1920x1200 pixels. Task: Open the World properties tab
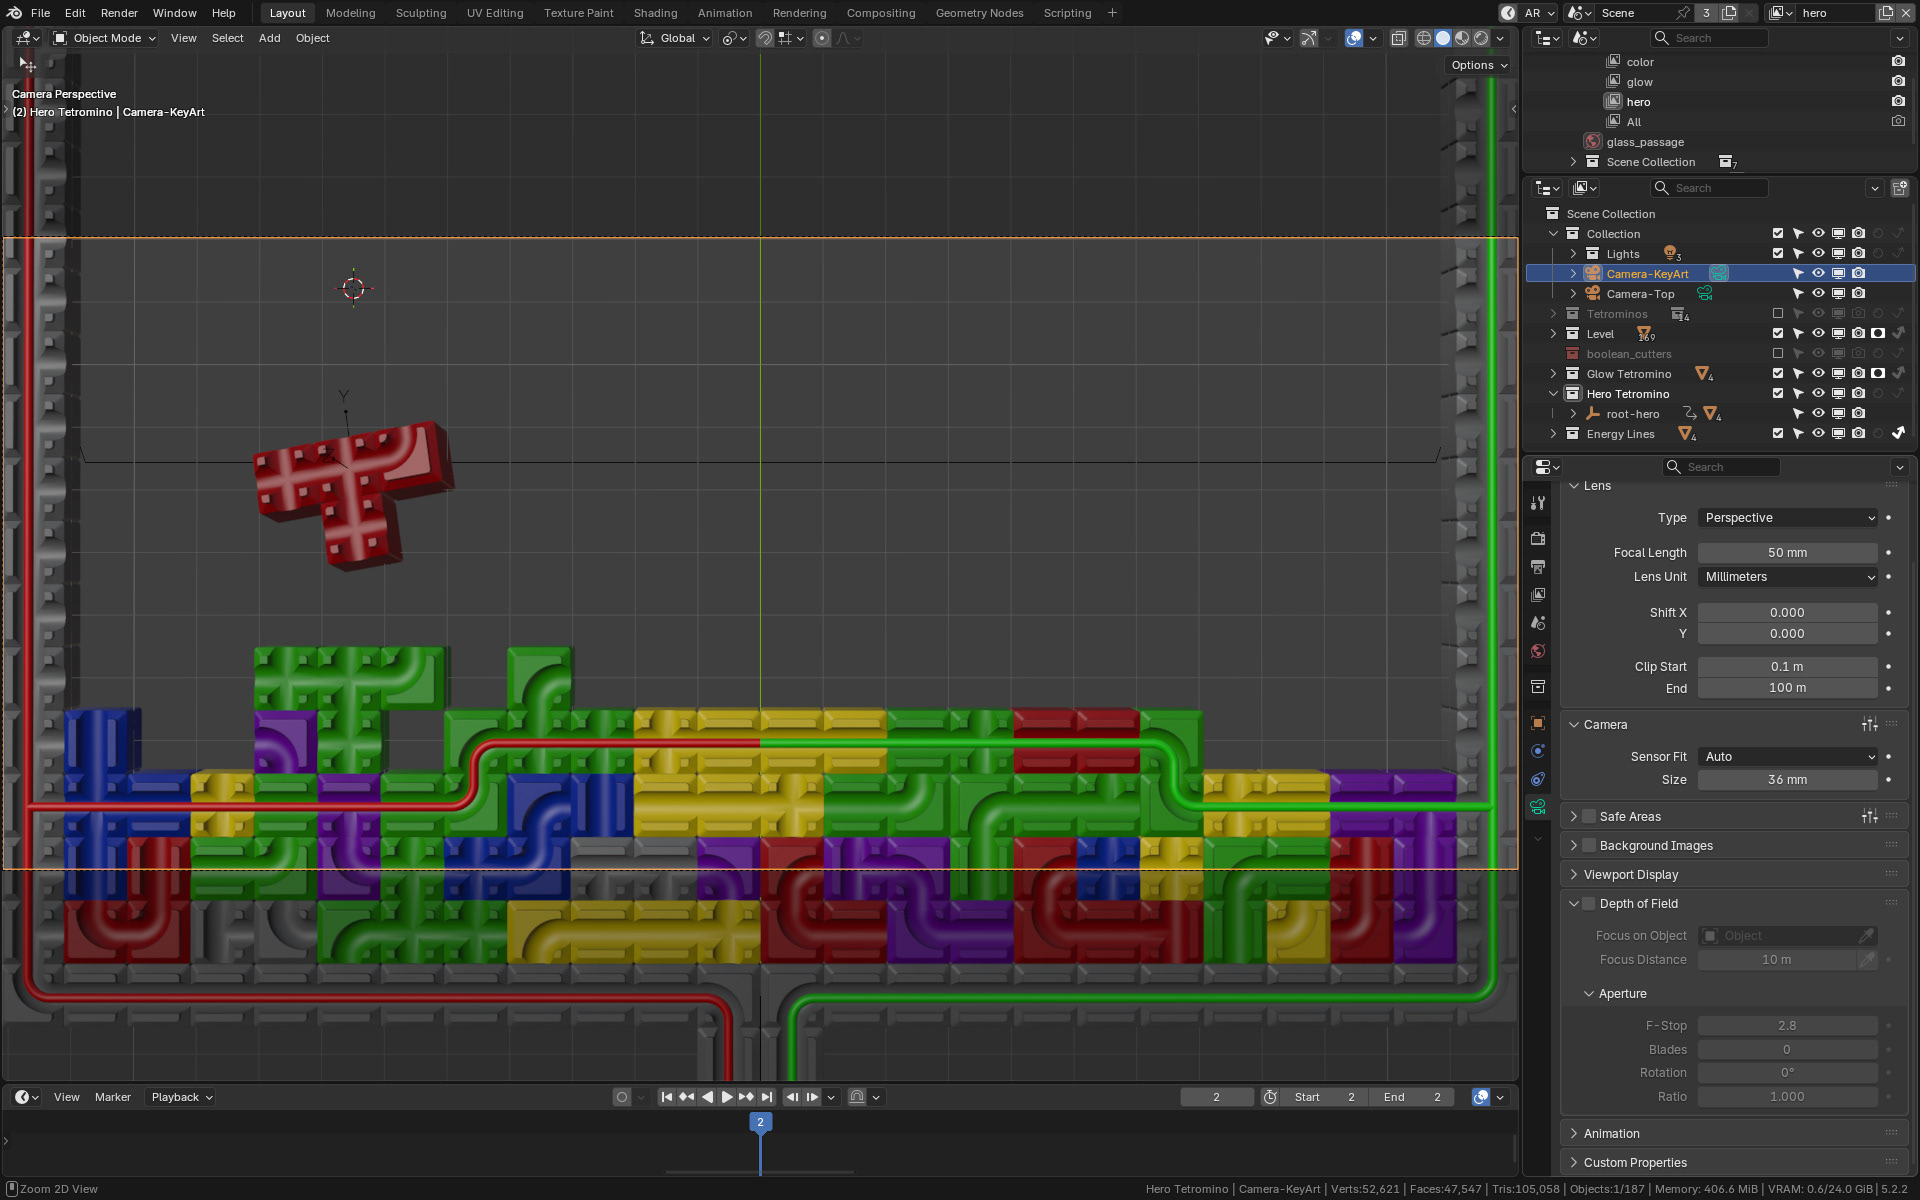pos(1538,651)
